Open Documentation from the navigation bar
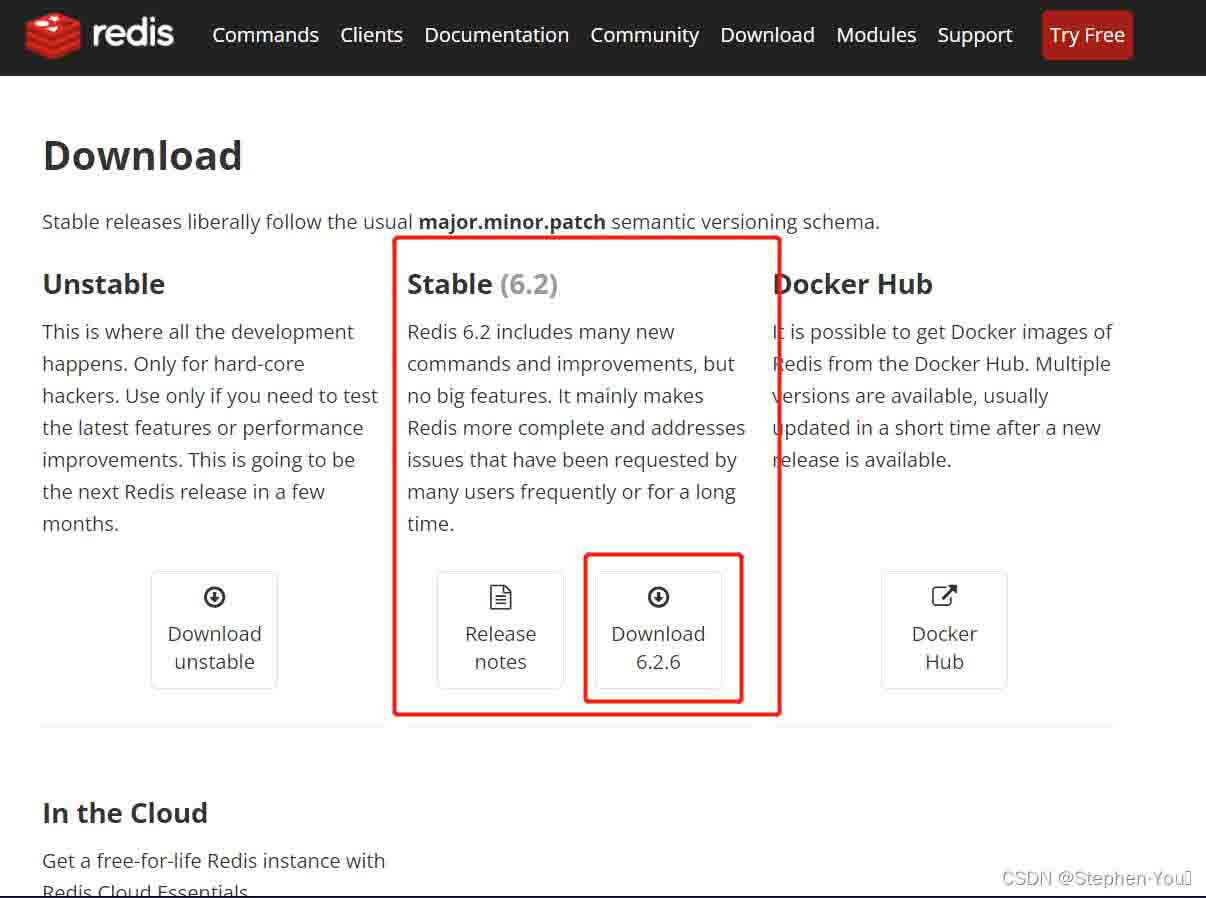1206x898 pixels. [x=496, y=35]
